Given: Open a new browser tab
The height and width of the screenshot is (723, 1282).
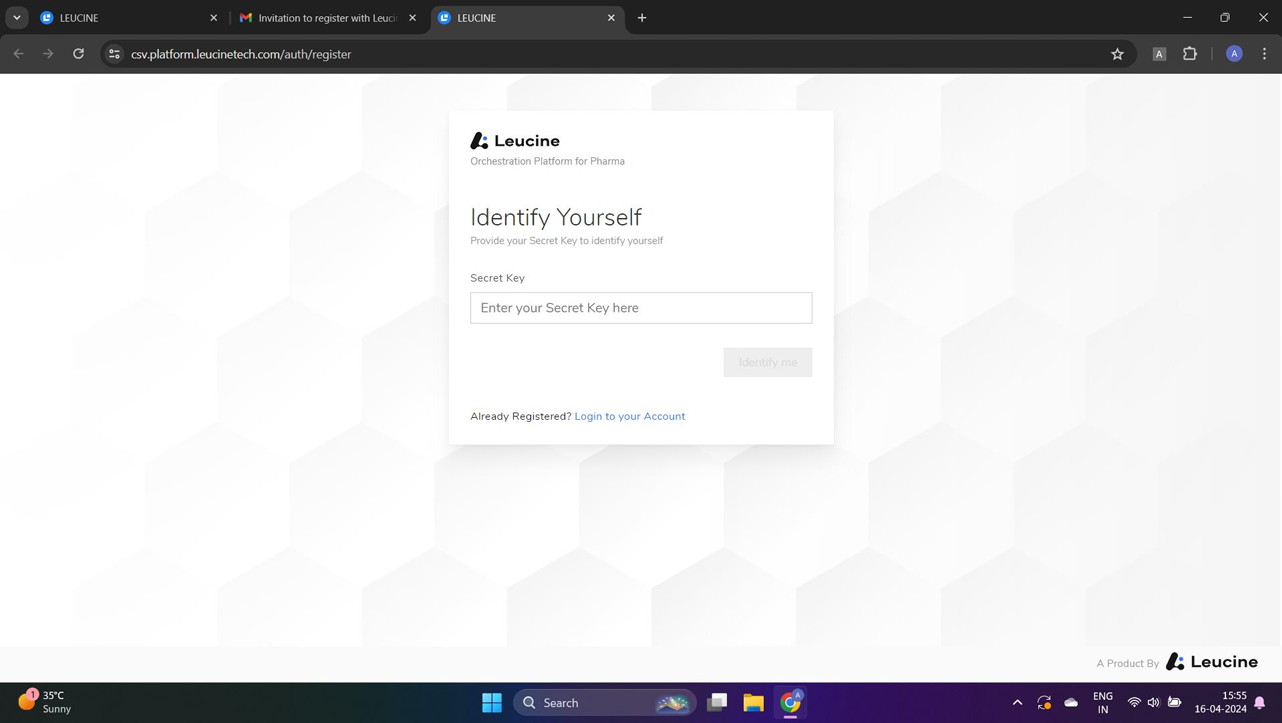Looking at the screenshot, I should (x=642, y=18).
